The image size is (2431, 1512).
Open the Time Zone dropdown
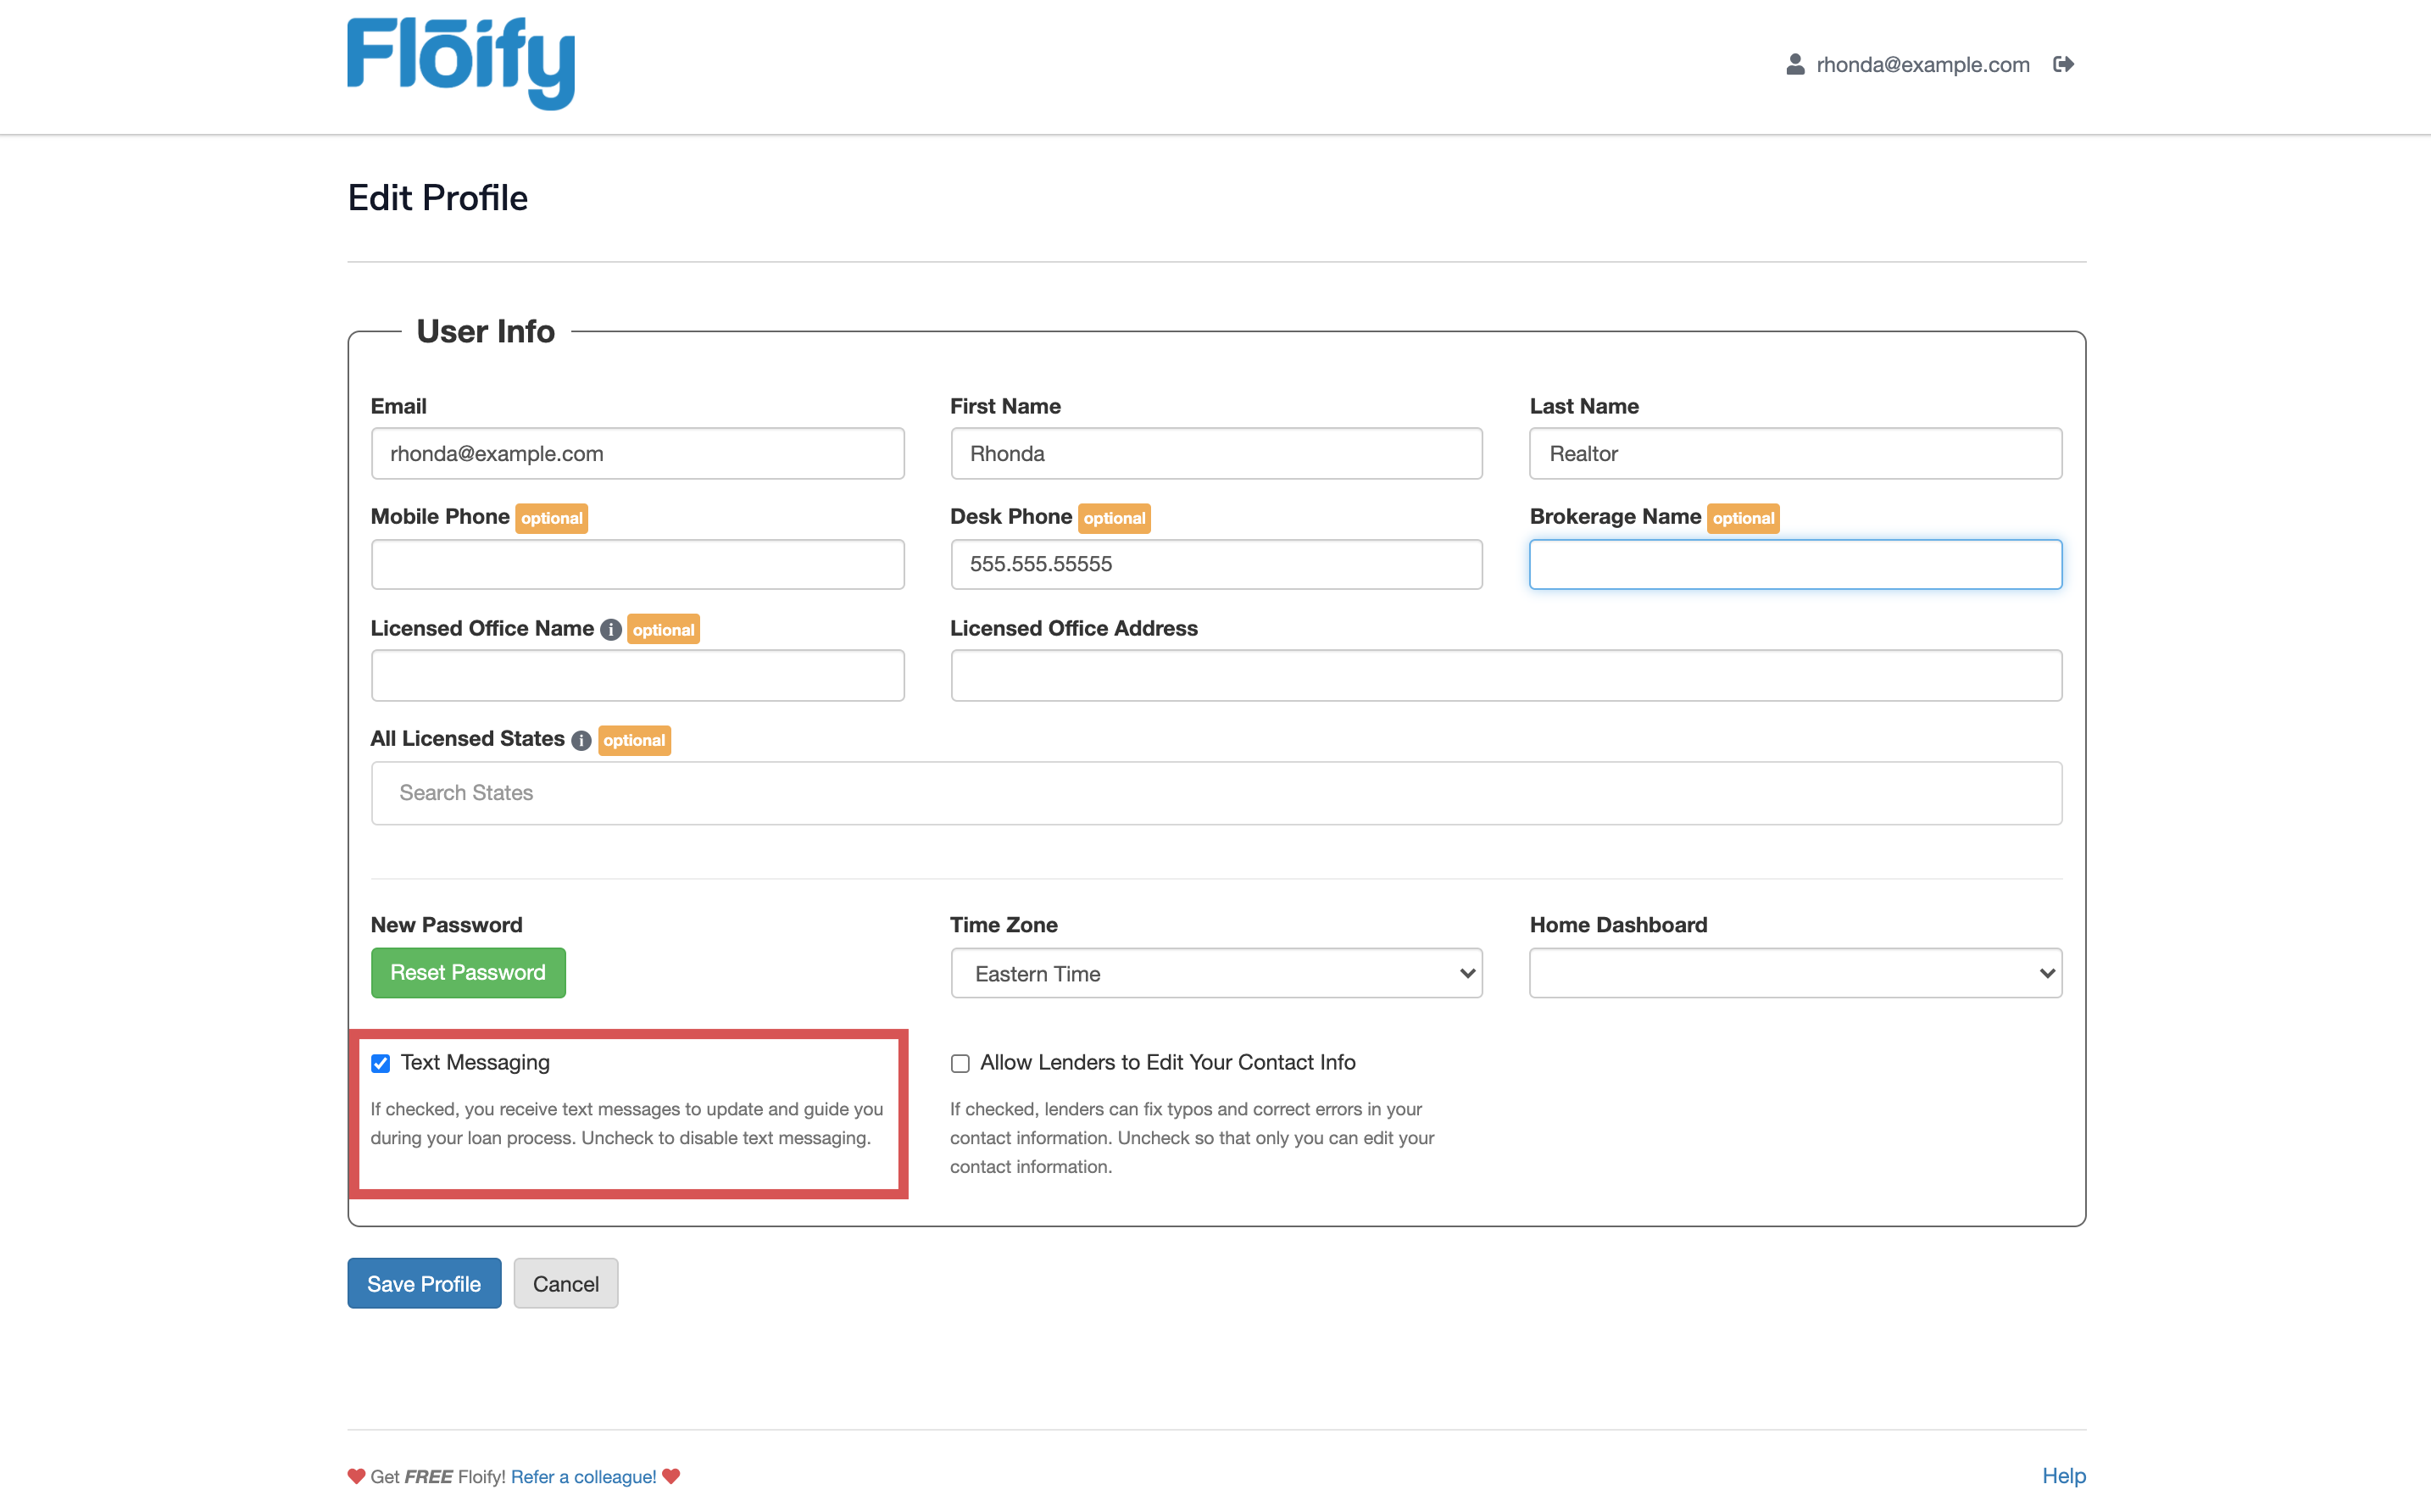[1216, 973]
